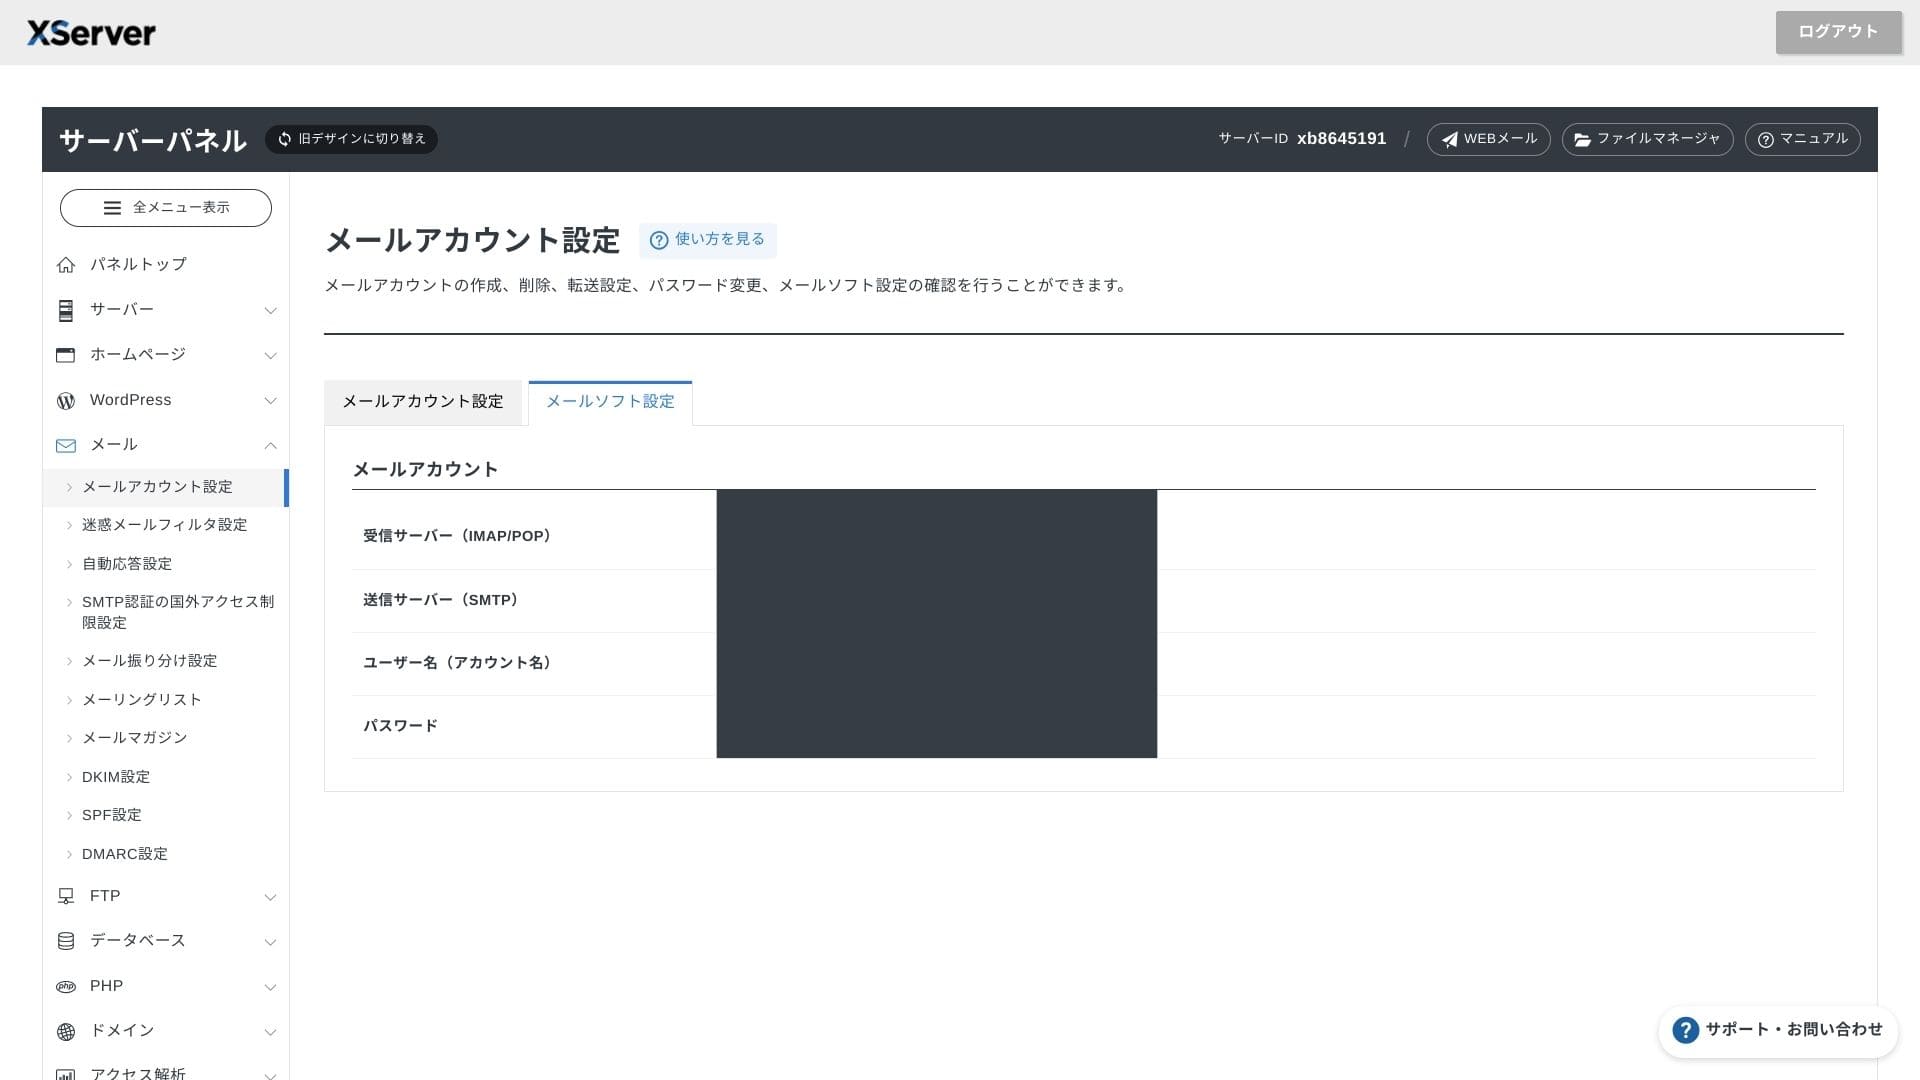
Task: Click the home icon next to パネルトップ
Action: coord(66,265)
